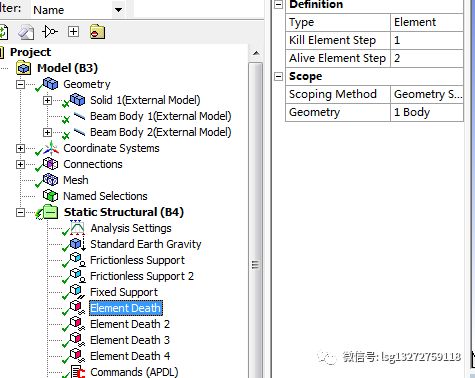Screen dimensions: 475x378
Task: Collapse the Static Structural (B4) branch
Action: coord(20,212)
